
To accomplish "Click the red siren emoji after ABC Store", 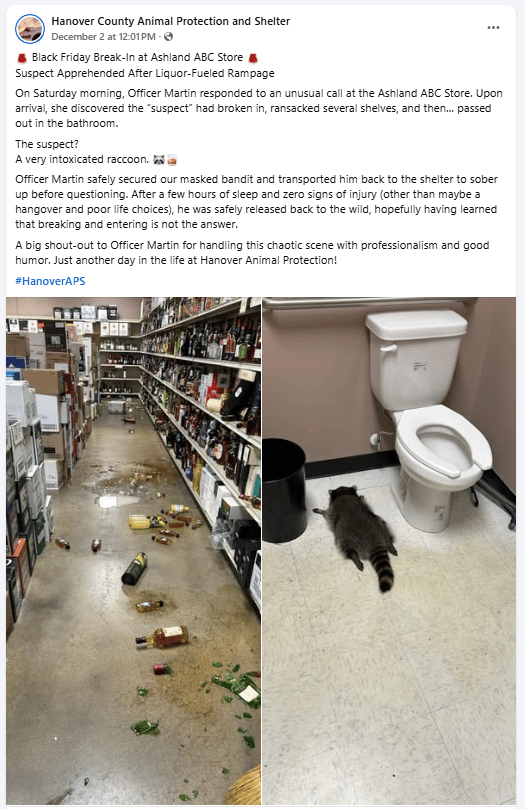I will click(x=253, y=58).
